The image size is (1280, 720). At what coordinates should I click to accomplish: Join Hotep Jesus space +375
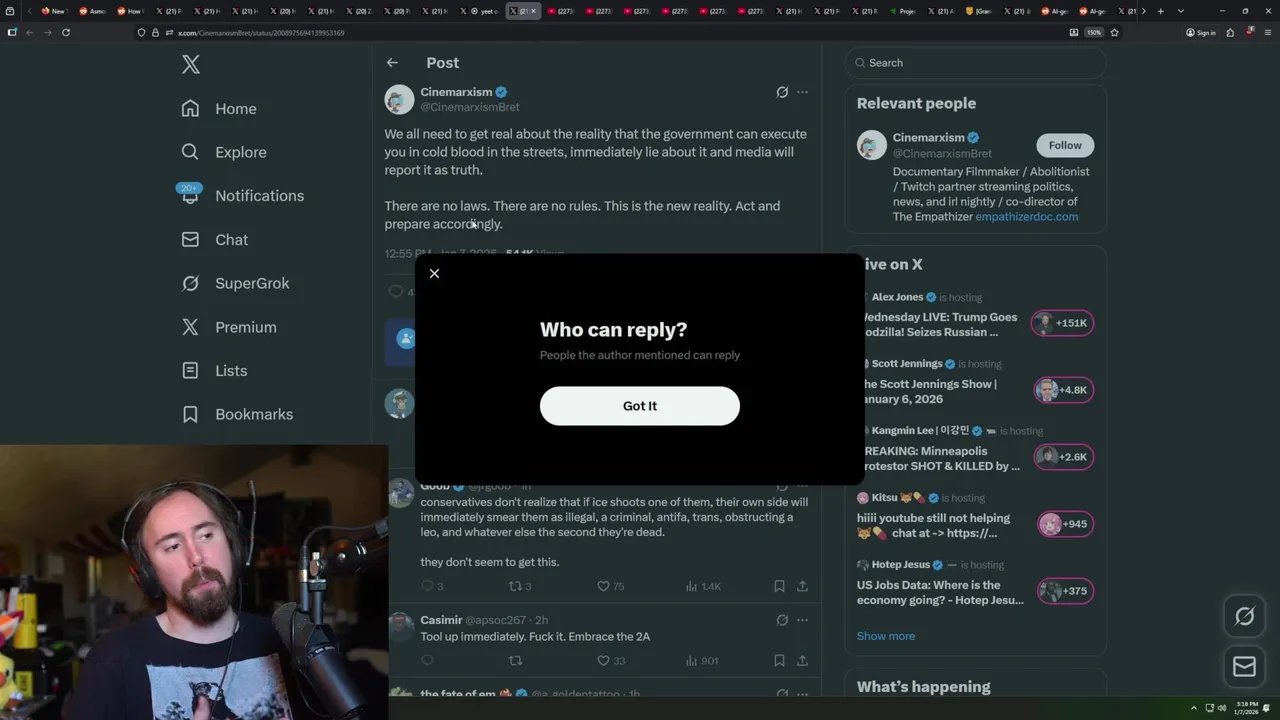[x=1065, y=591]
